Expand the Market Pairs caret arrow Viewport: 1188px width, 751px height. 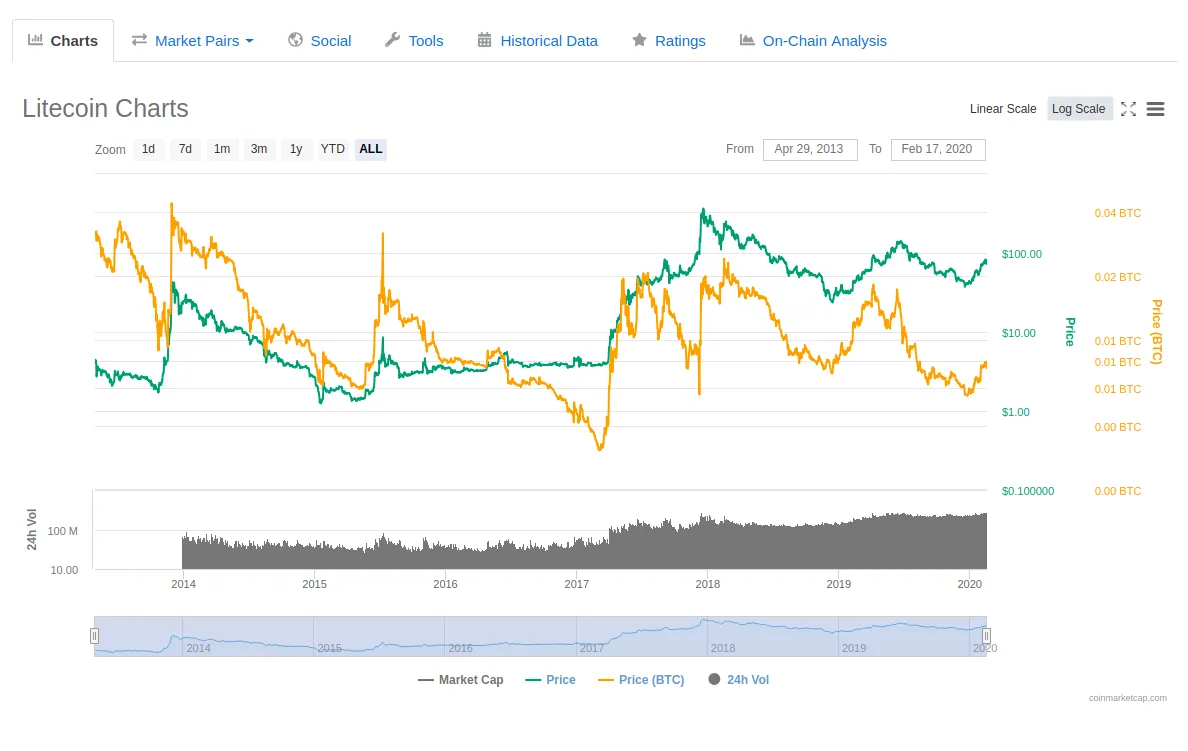(x=249, y=42)
